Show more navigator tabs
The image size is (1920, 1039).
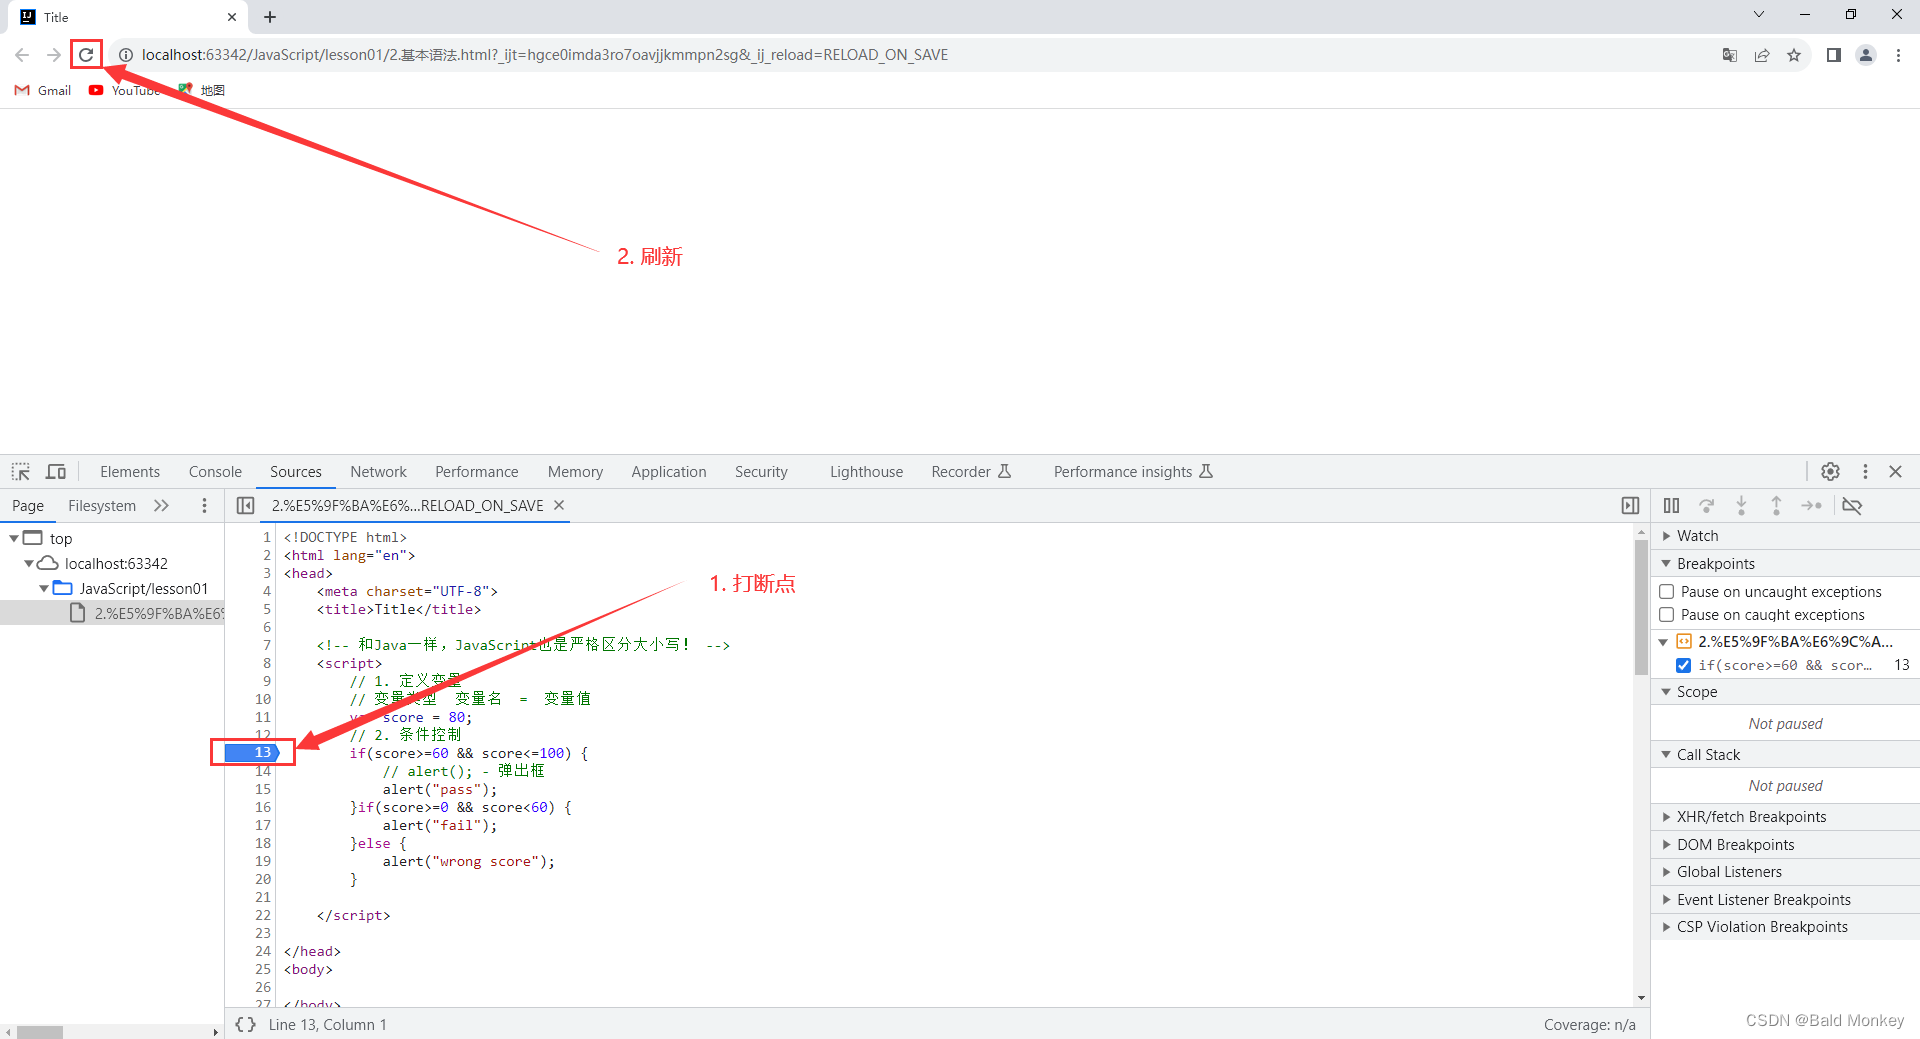(162, 506)
